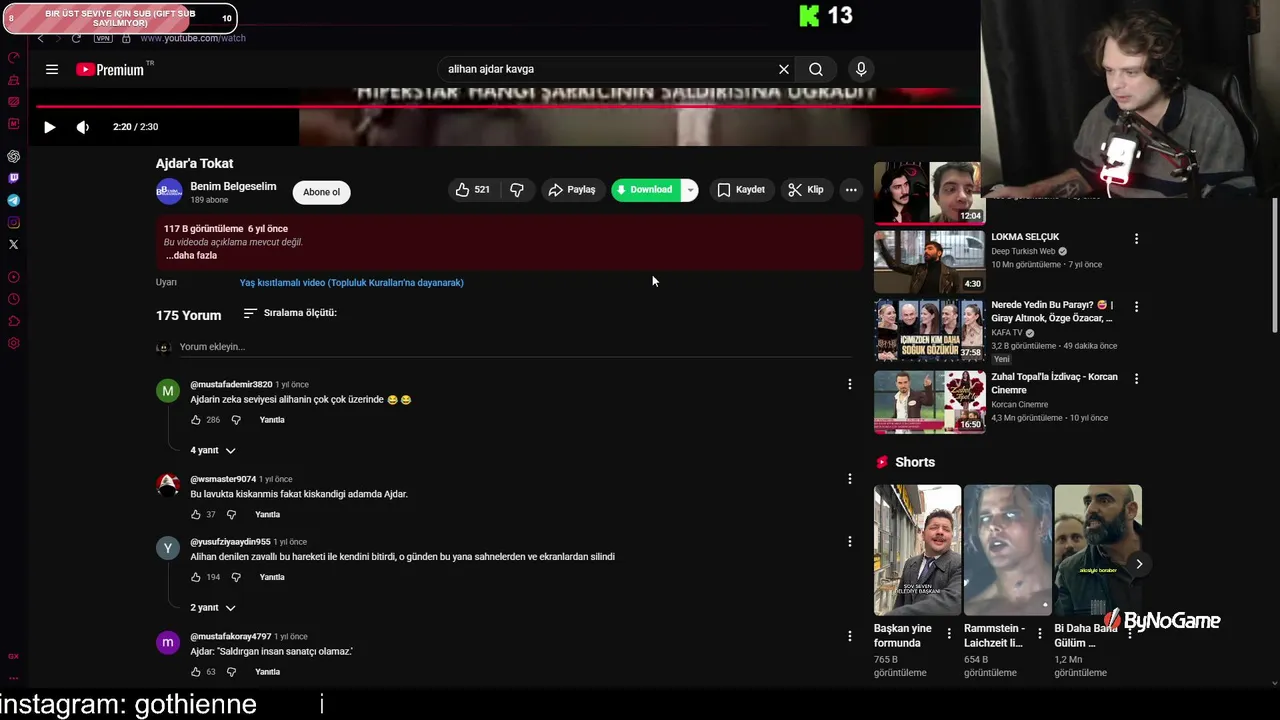1280x720 pixels.
Task: Open options for Rammstein short
Action: click(1040, 634)
